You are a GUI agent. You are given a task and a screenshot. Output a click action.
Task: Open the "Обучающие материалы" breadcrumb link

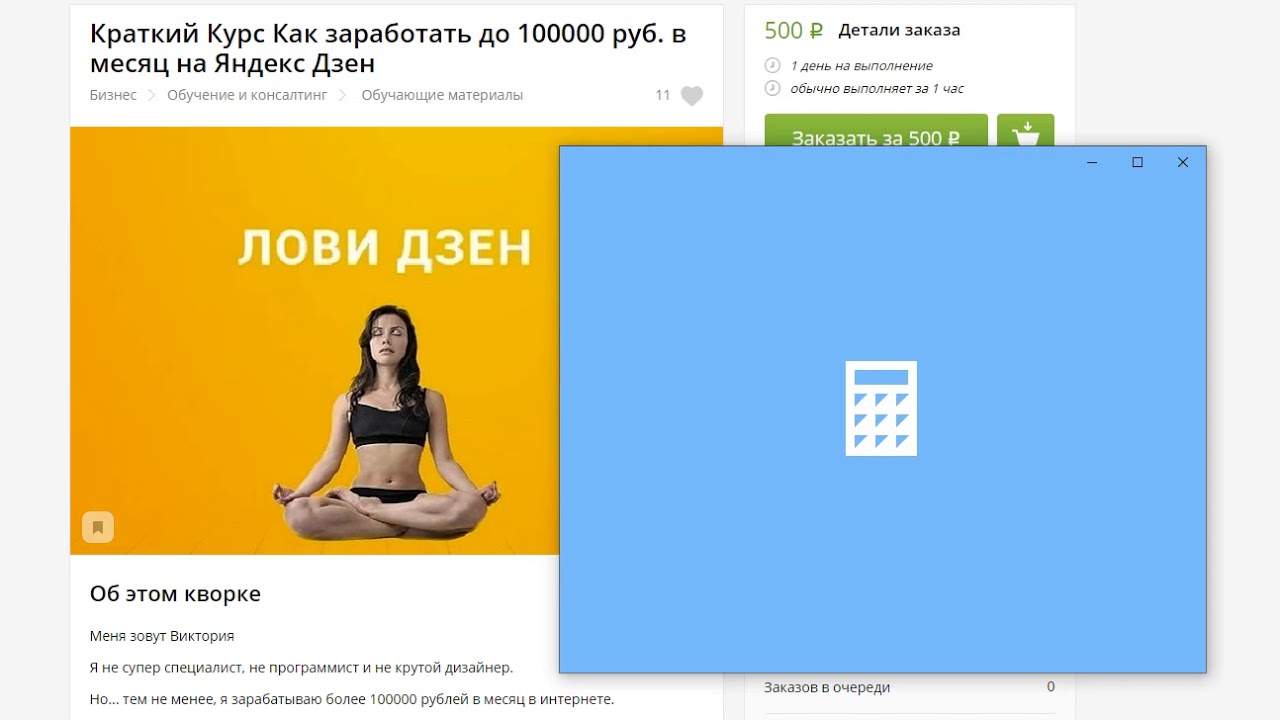(x=442, y=95)
